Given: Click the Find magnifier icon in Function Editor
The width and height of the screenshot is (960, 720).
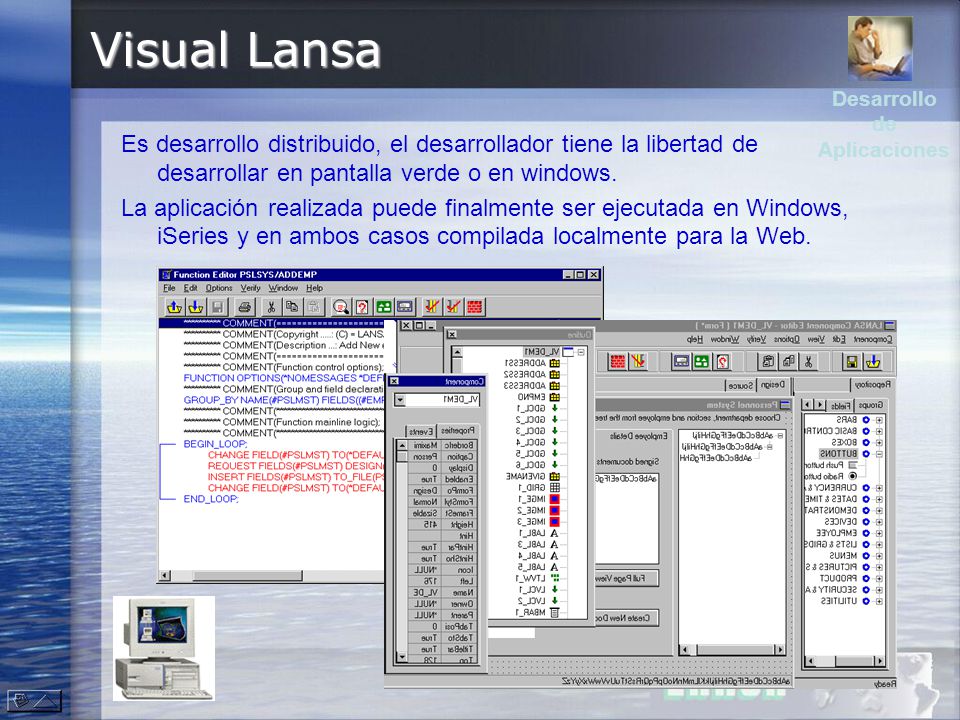Looking at the screenshot, I should [341, 307].
